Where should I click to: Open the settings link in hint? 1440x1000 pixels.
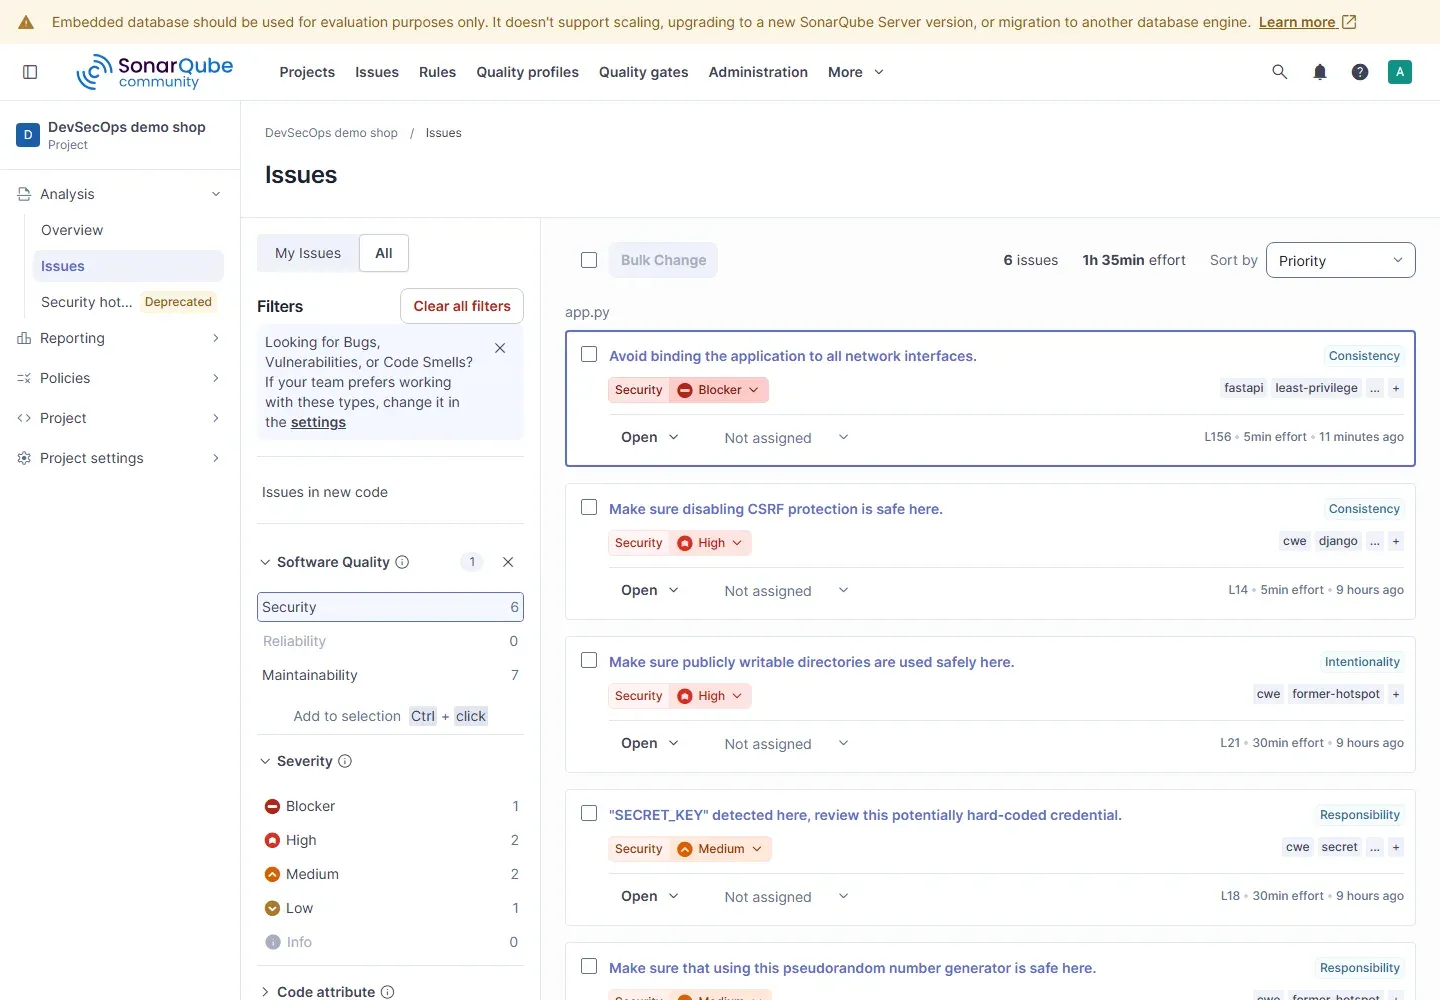click(318, 422)
